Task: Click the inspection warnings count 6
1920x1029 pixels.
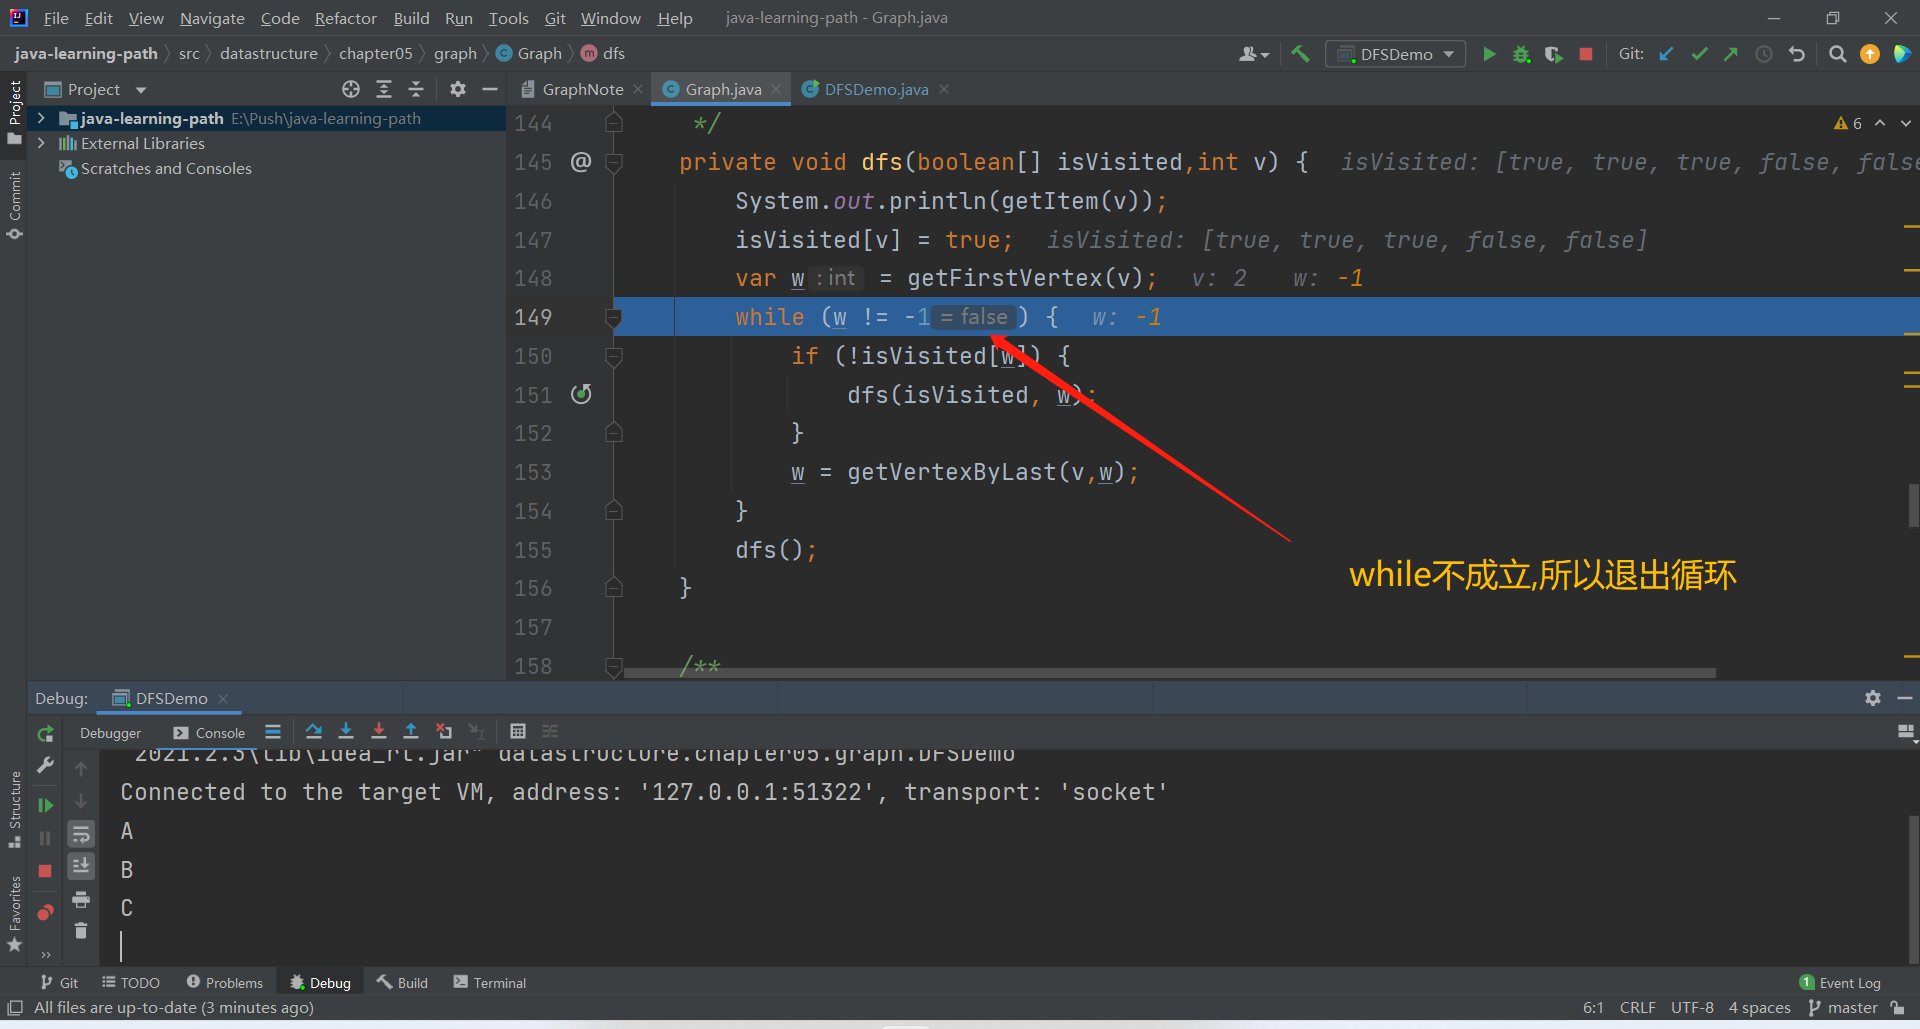Action: coord(1848,123)
